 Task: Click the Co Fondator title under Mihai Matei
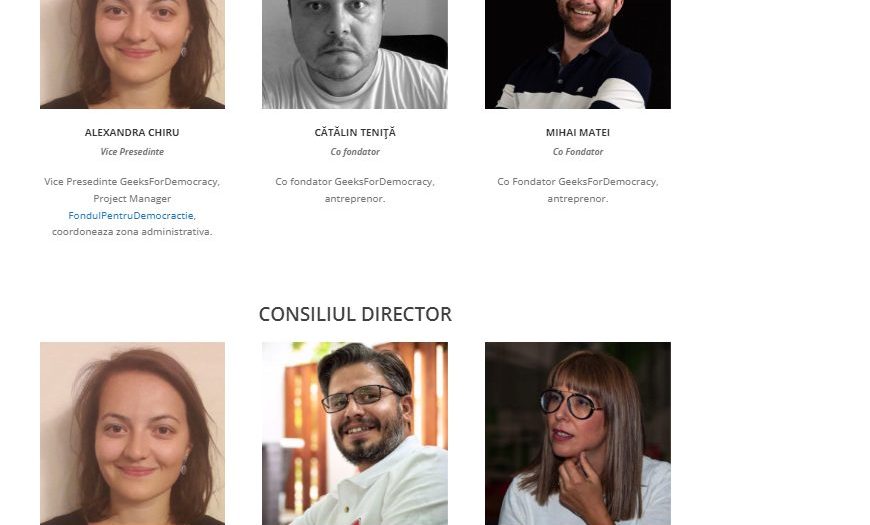[578, 152]
